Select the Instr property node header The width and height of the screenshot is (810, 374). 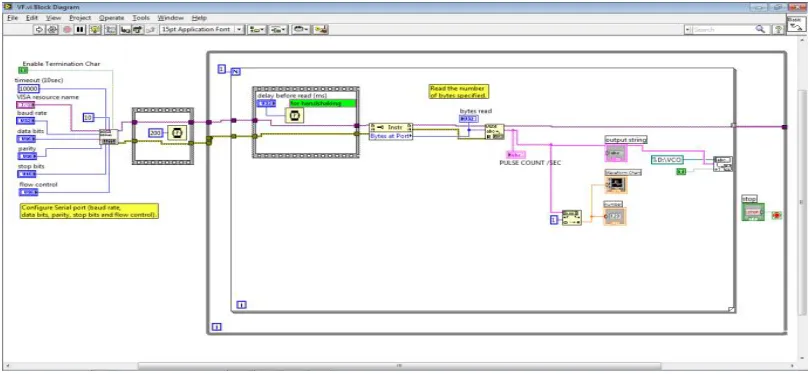click(x=391, y=128)
